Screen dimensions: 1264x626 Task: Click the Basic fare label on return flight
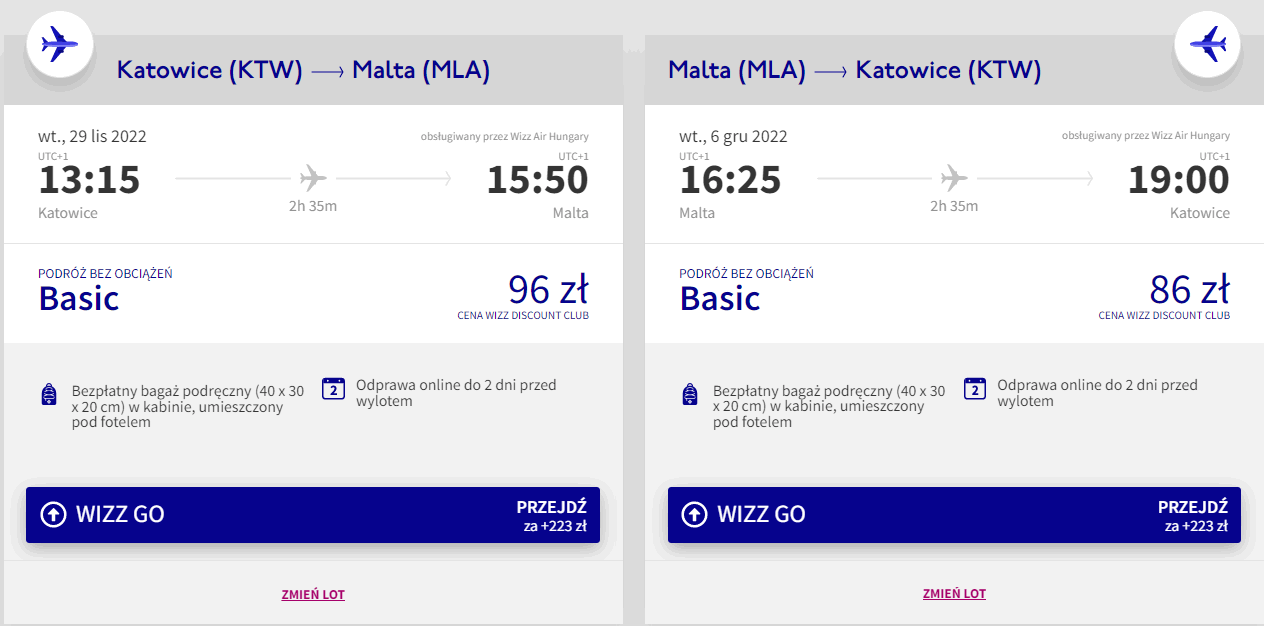point(720,298)
